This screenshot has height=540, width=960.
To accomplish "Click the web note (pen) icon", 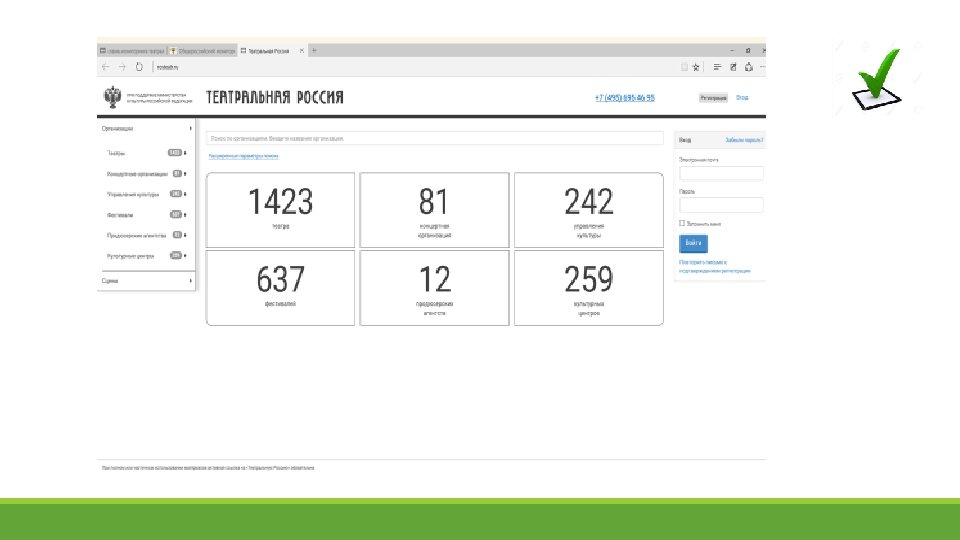I will tap(733, 67).
